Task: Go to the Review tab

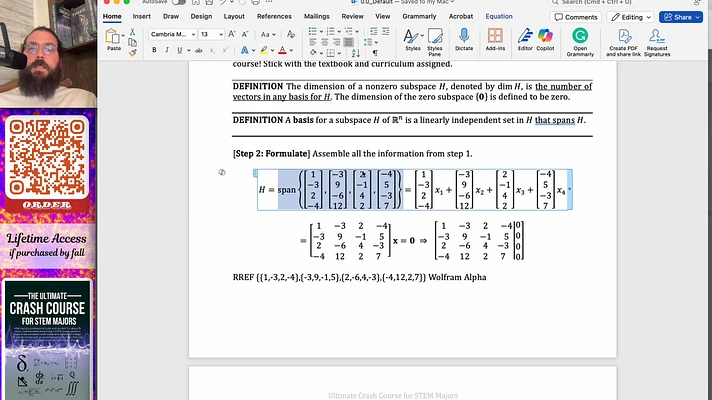Action: pyautogui.click(x=352, y=16)
